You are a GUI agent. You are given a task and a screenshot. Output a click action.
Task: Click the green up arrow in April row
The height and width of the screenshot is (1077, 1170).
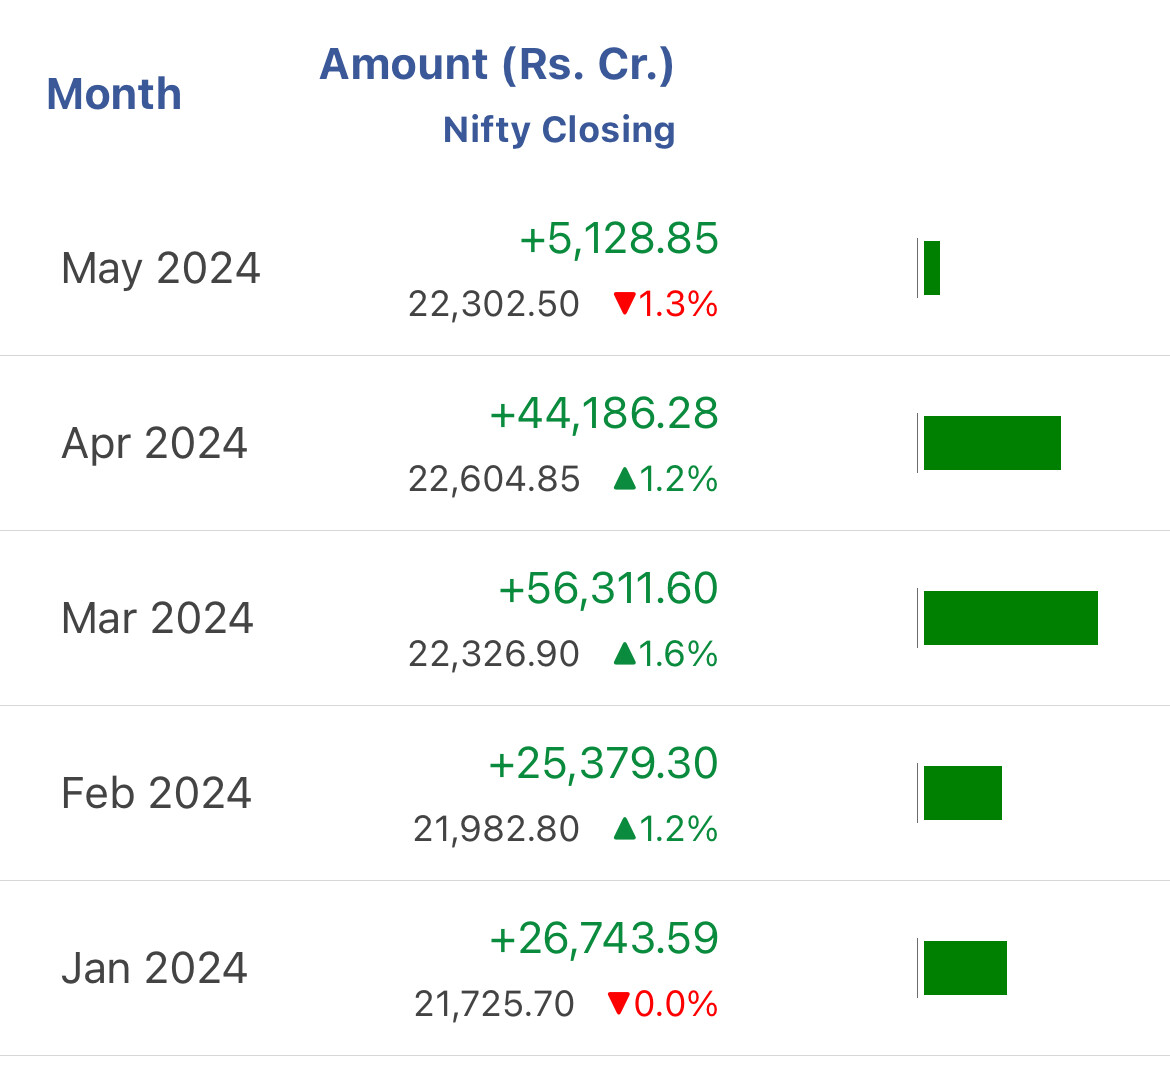coord(625,479)
